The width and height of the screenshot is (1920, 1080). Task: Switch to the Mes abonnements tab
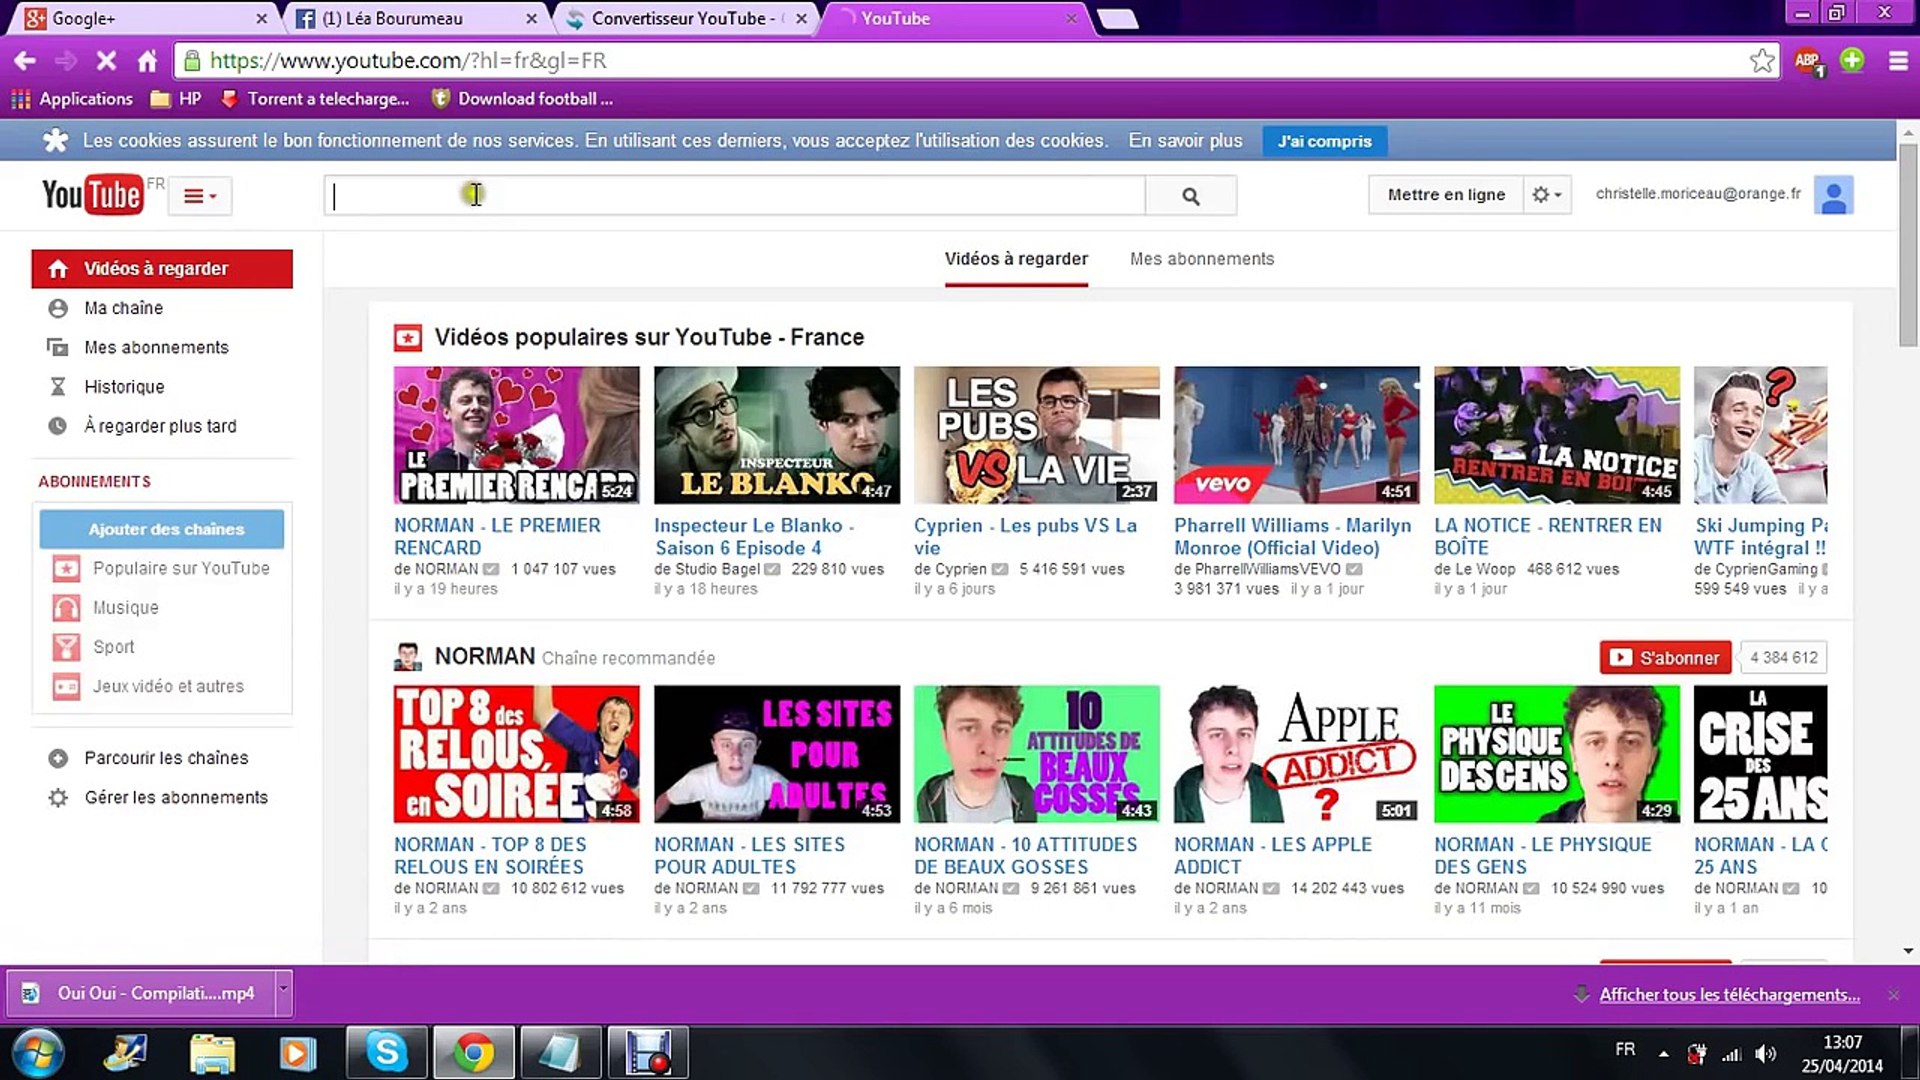click(1201, 259)
